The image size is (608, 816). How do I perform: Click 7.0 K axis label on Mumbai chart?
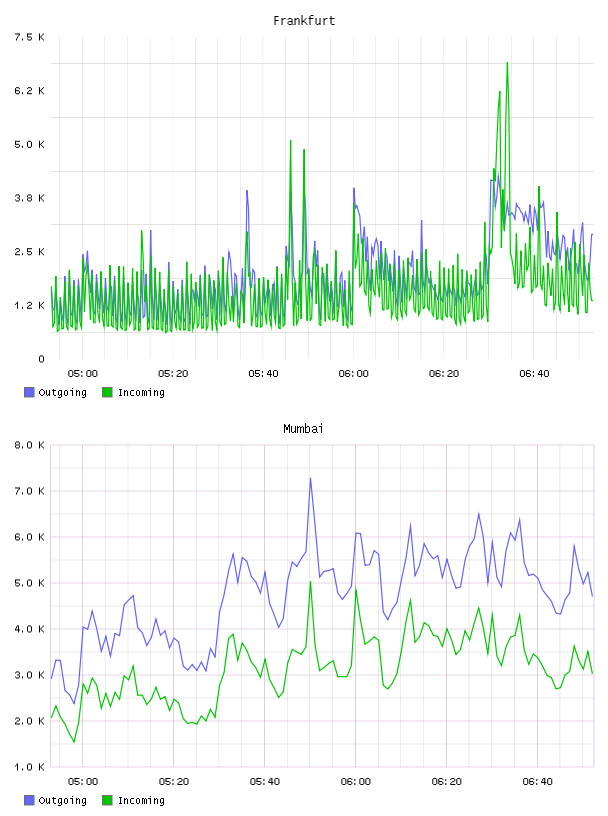click(29, 491)
